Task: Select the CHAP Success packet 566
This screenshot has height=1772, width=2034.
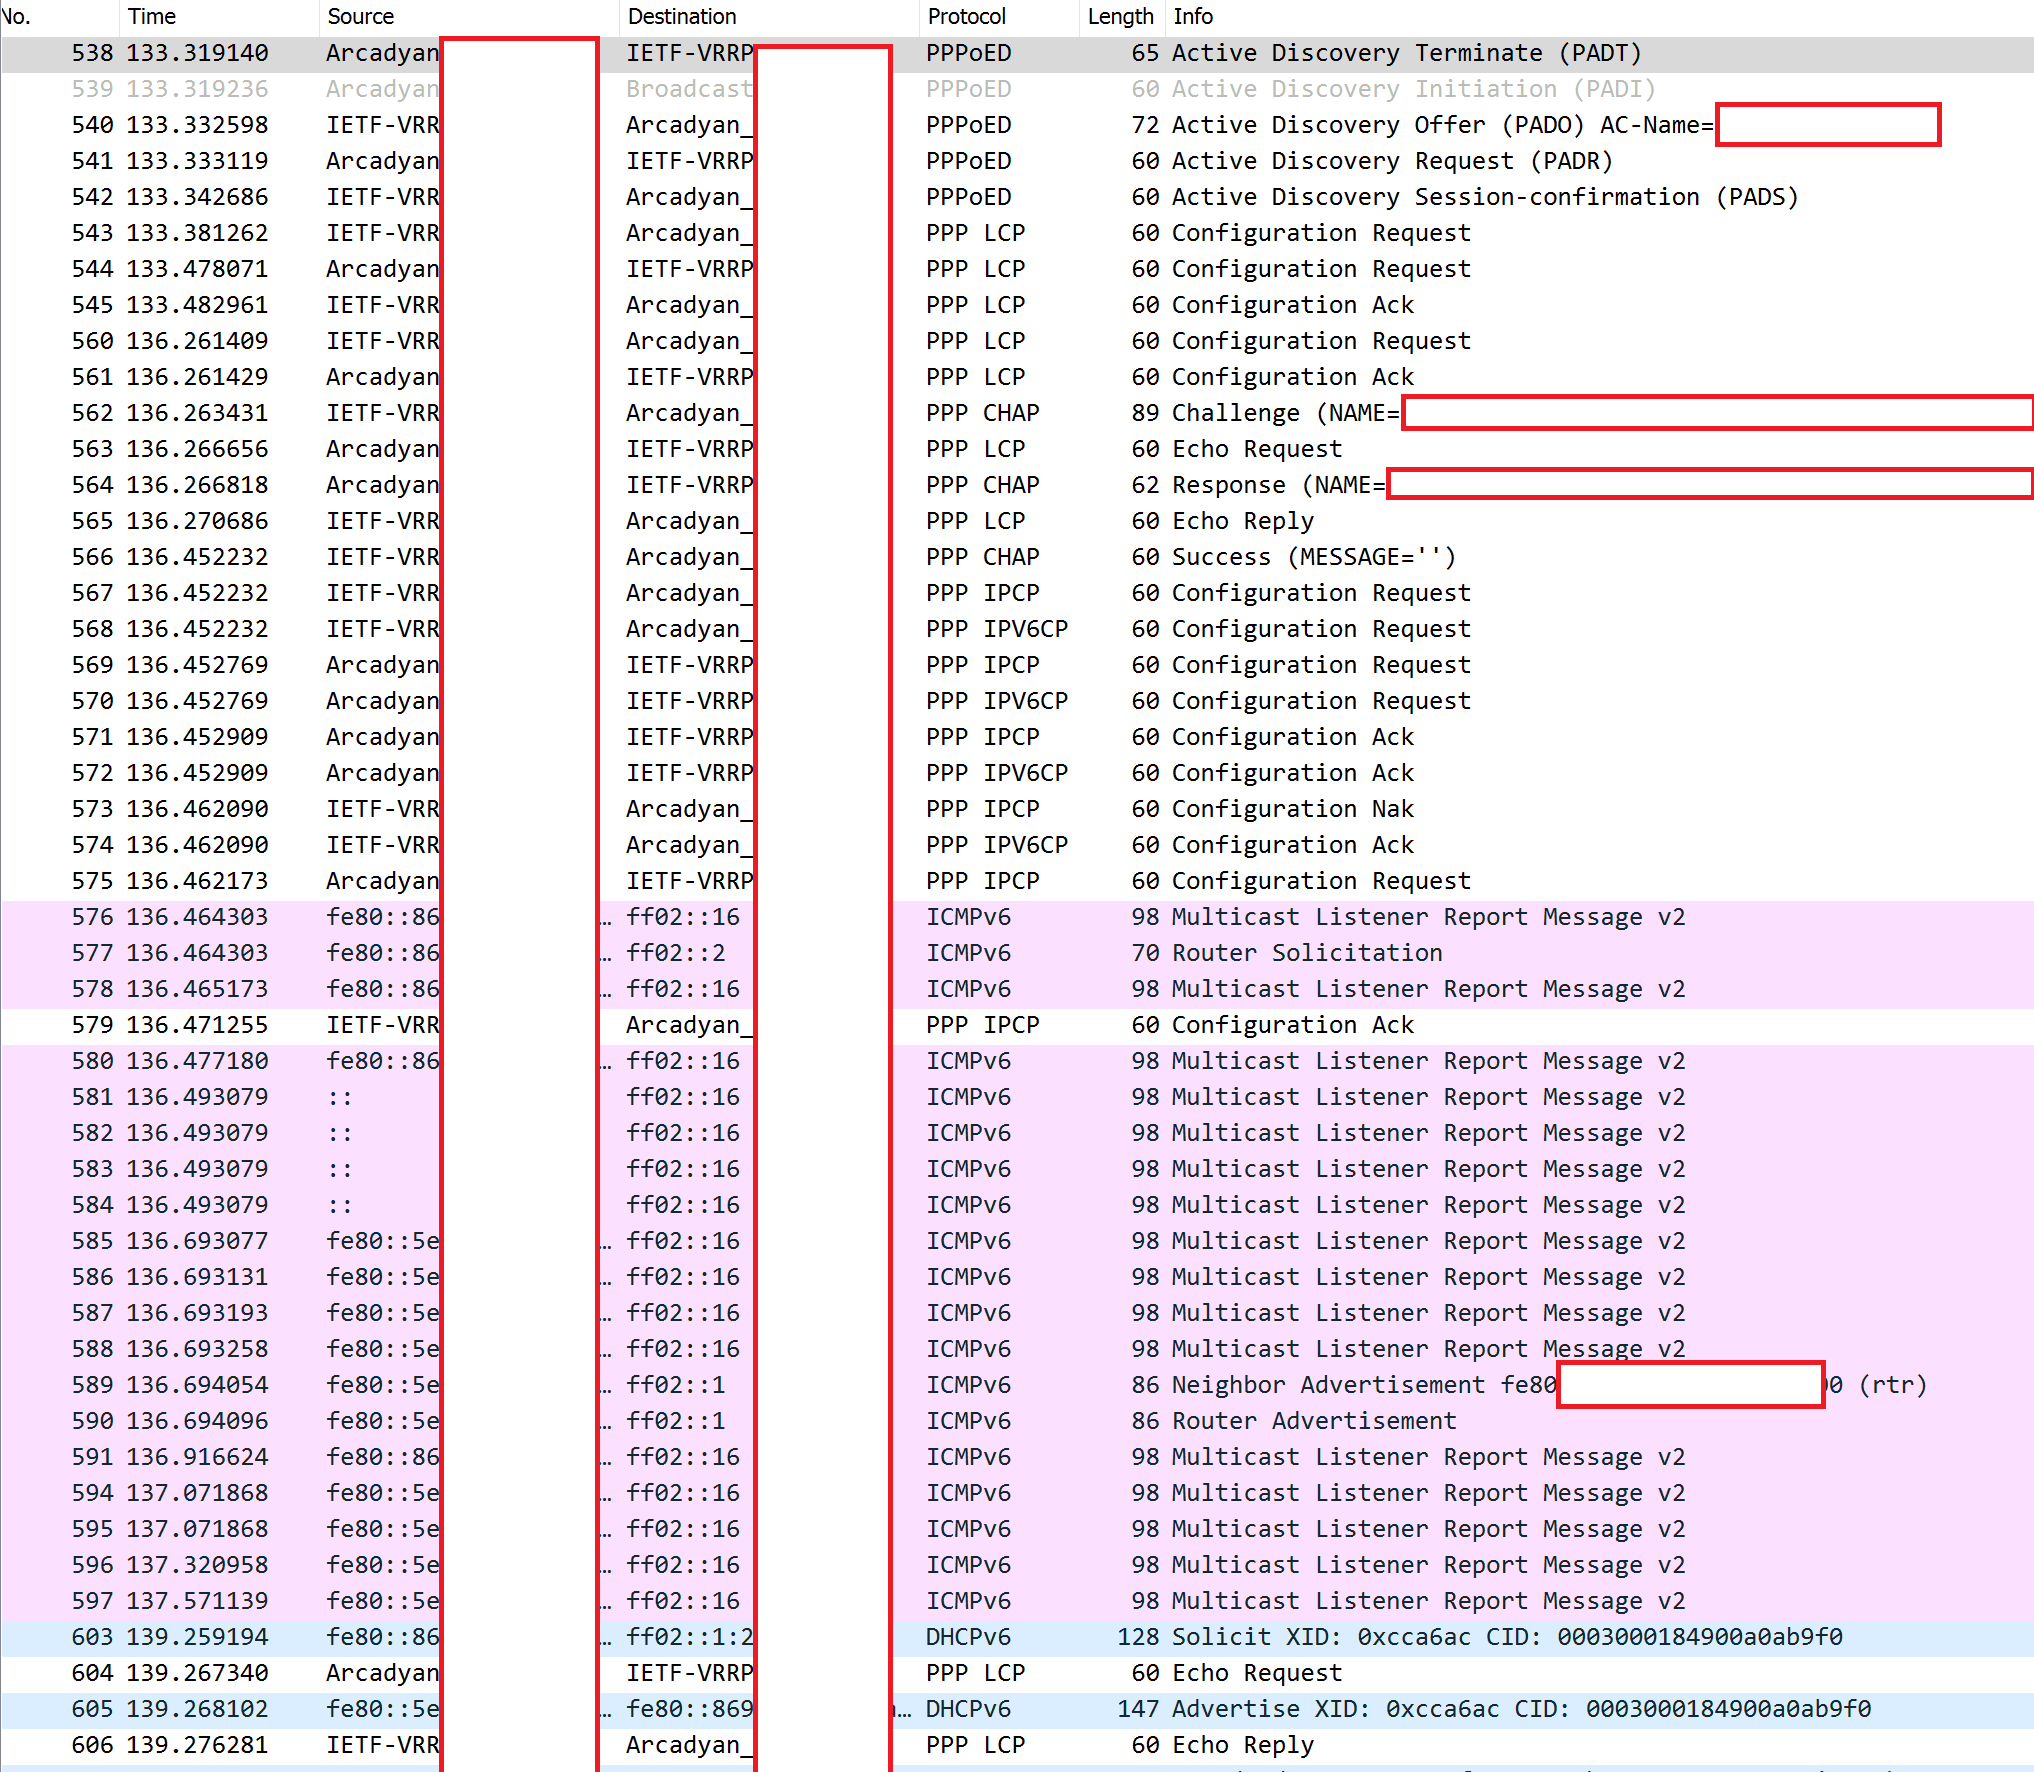Action: 1000,557
